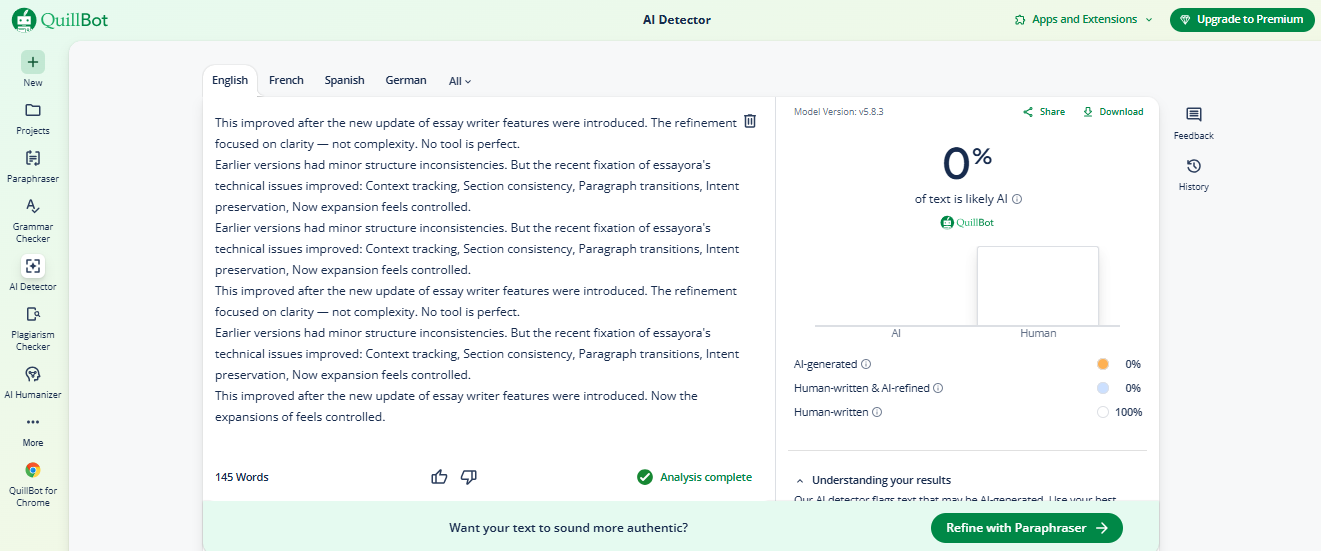1321x551 pixels.
Task: Click the blue AI-refined color swatch
Action: click(x=1103, y=388)
